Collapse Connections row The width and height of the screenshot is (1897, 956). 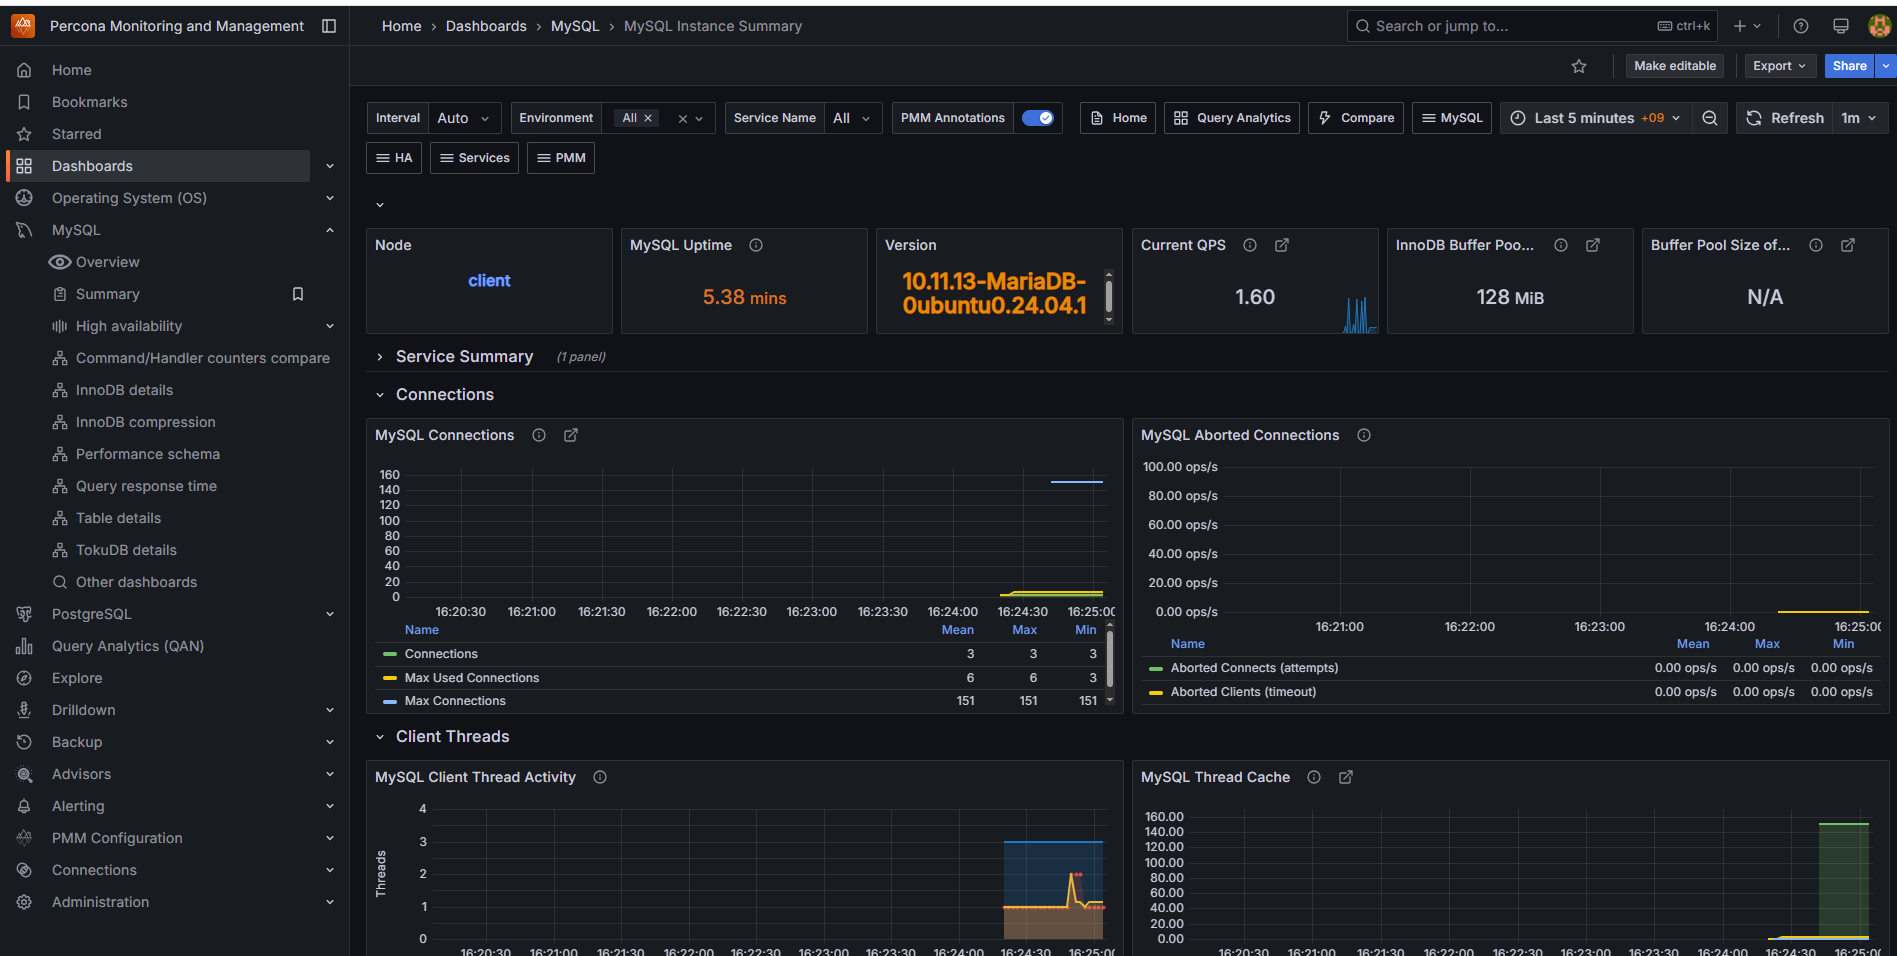click(444, 395)
